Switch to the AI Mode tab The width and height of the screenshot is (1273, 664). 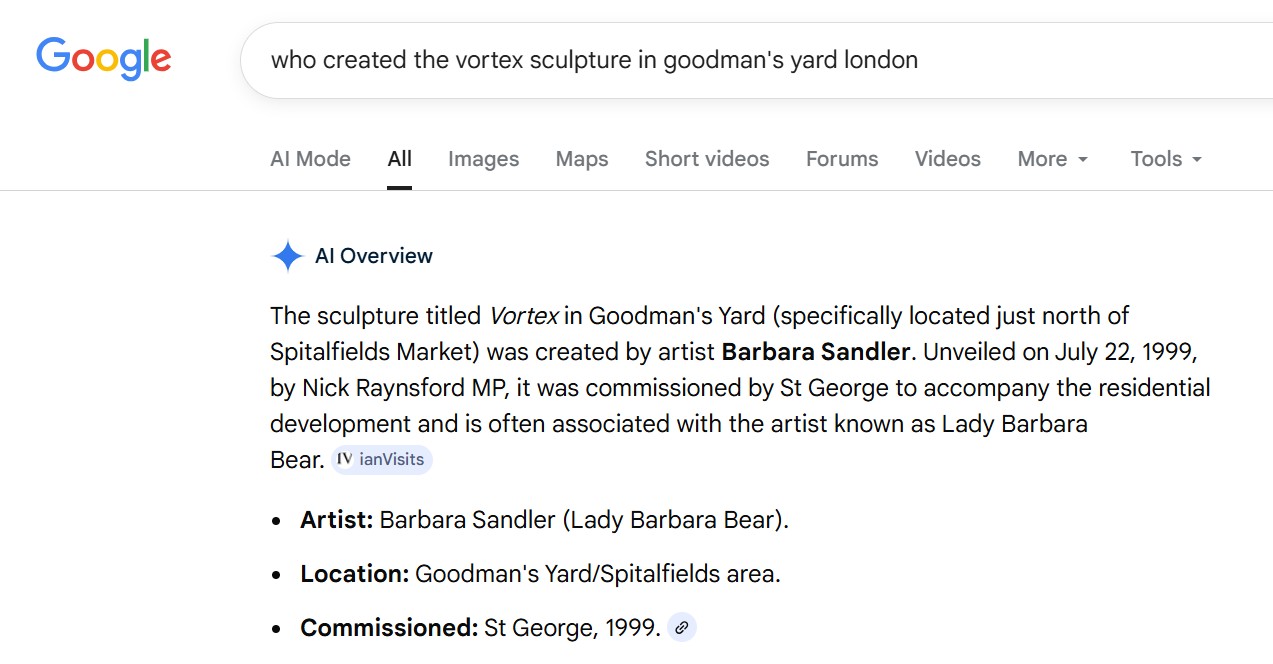310,159
